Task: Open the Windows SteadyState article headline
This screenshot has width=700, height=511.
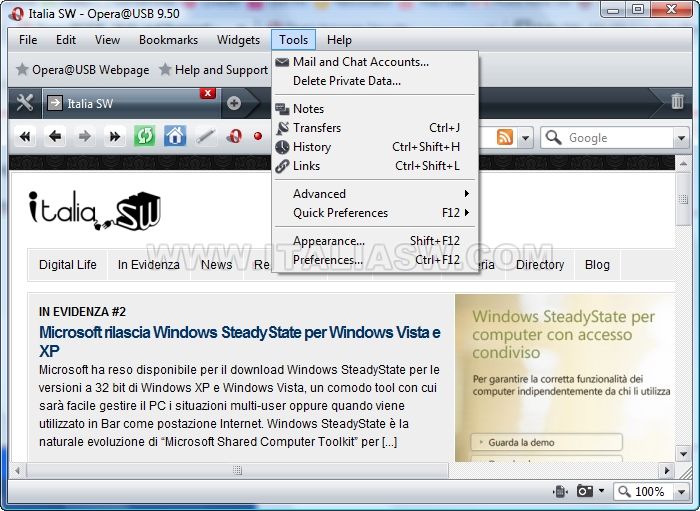Action: (240, 341)
